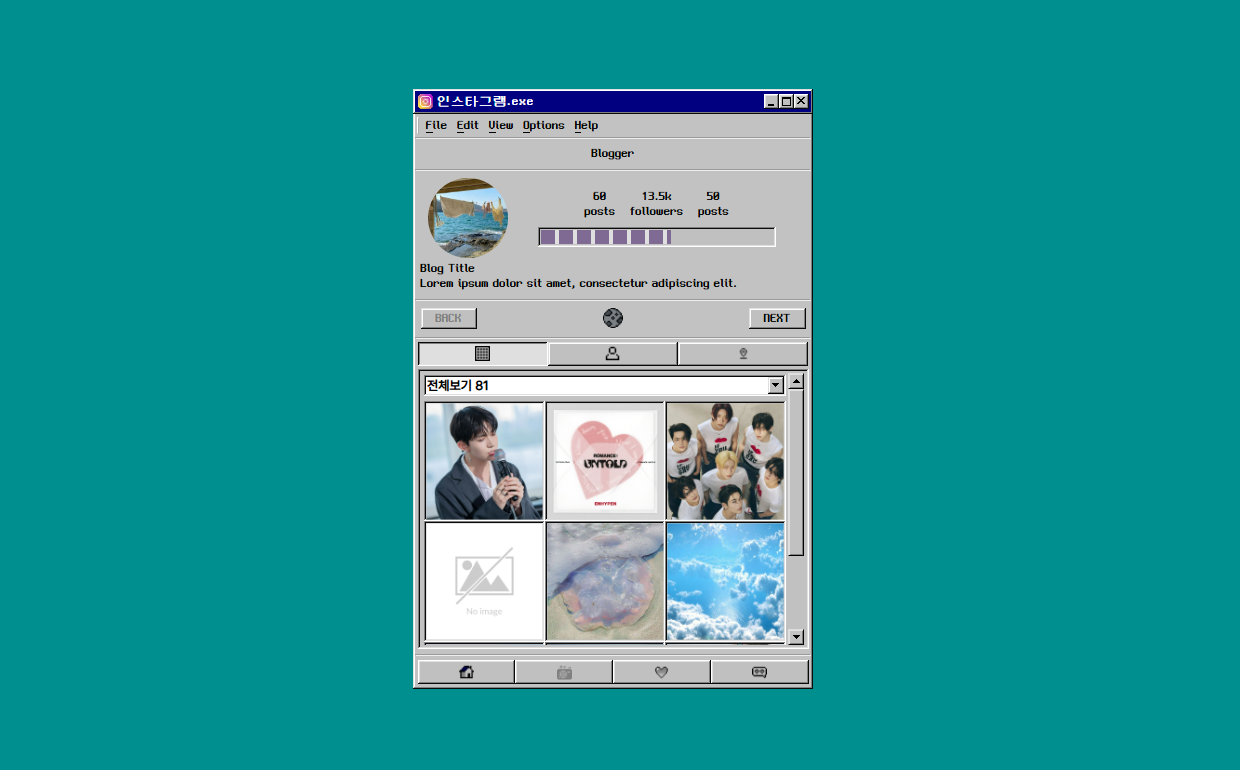Click the 60 posts count
The height and width of the screenshot is (770, 1240).
600,204
